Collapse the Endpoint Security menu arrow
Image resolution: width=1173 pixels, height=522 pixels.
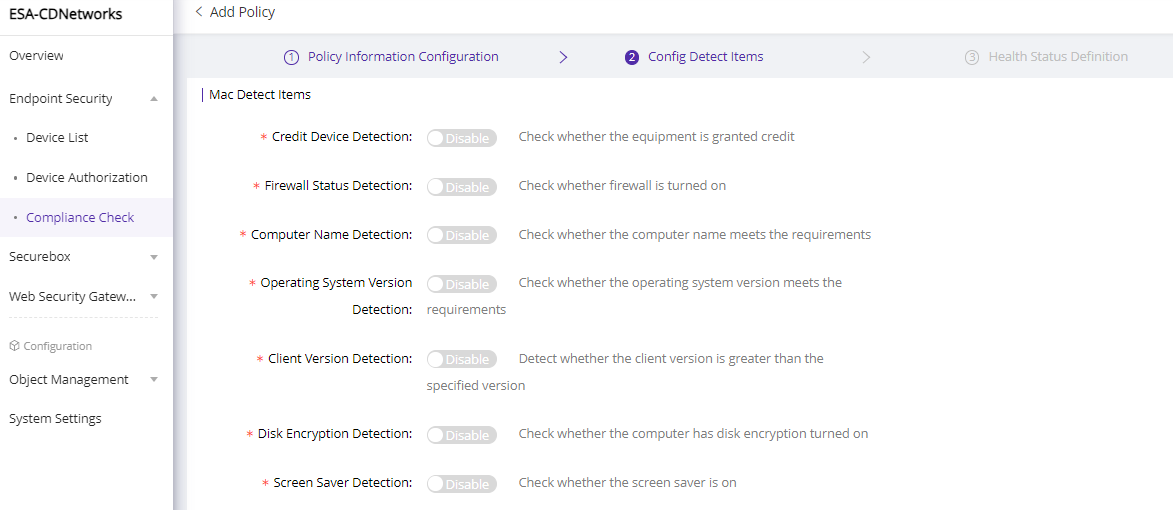coord(154,99)
